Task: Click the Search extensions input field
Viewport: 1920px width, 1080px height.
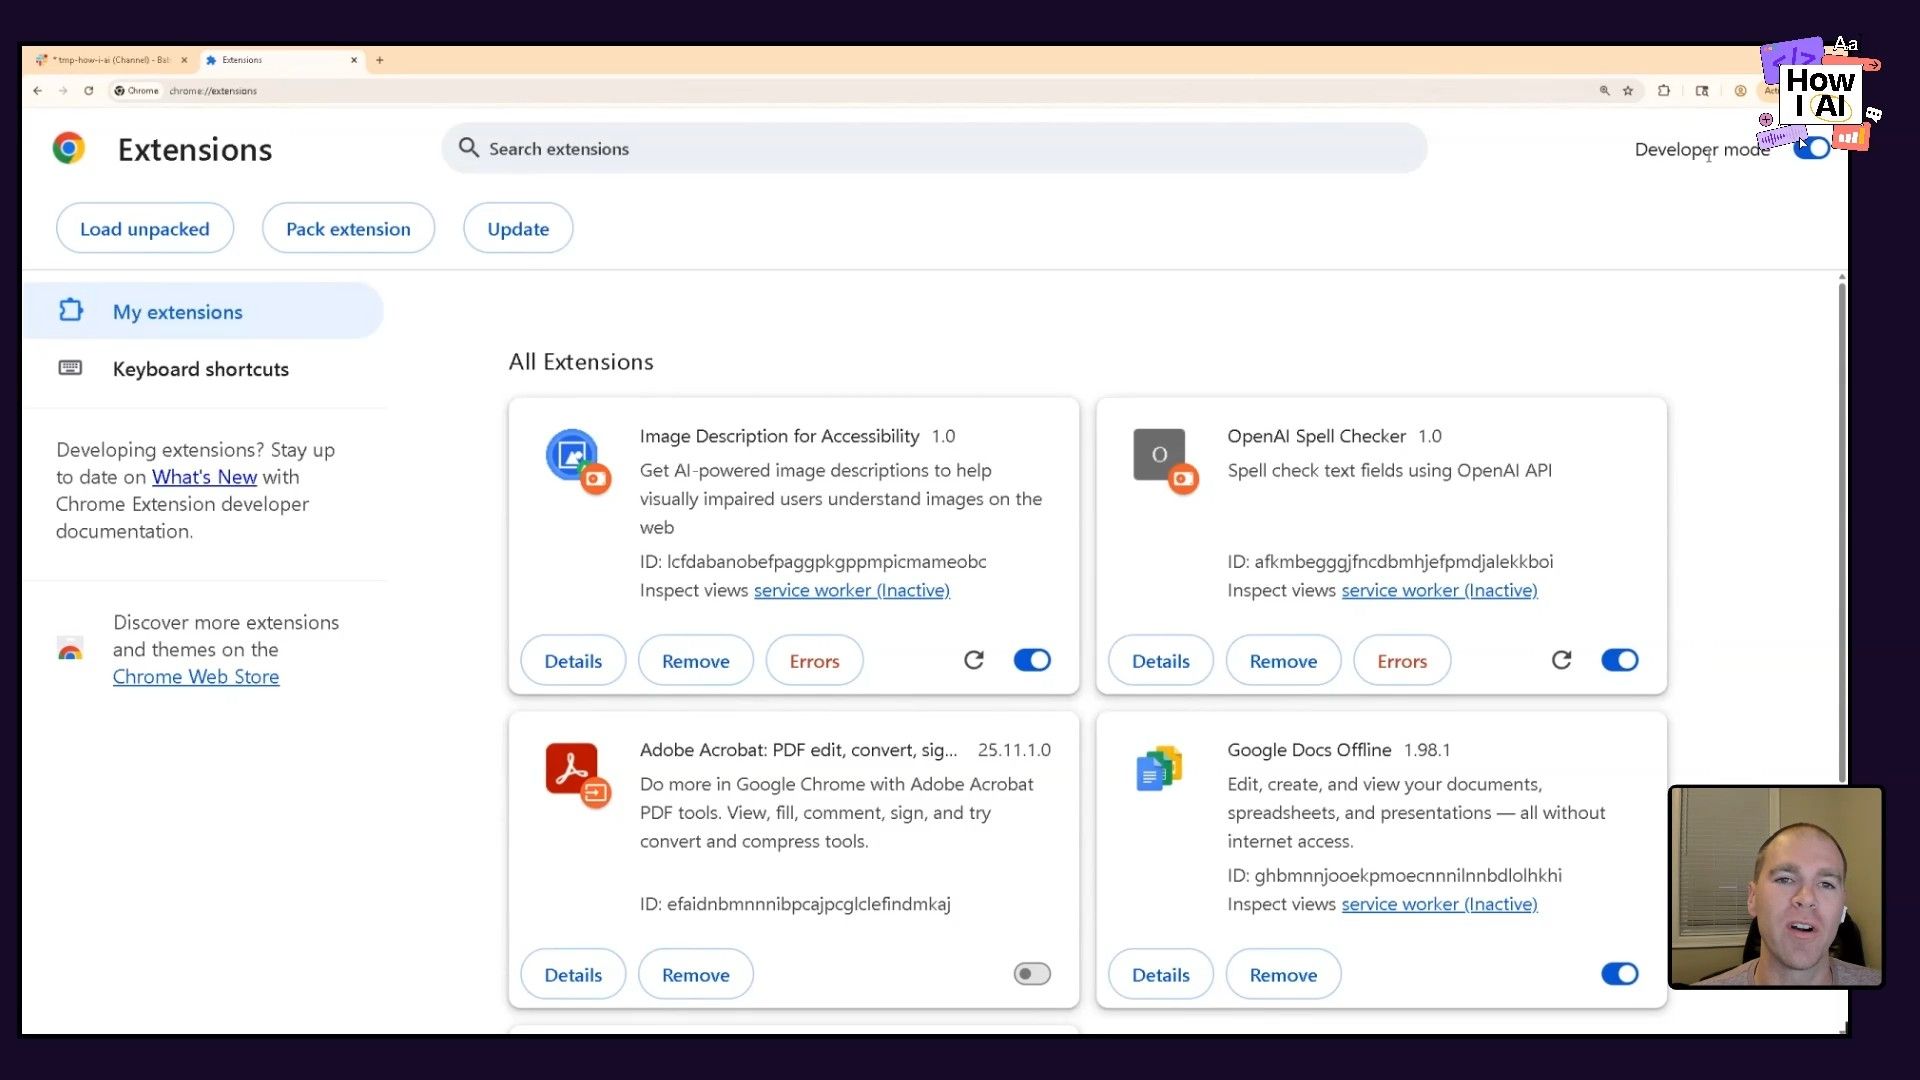Action: pyautogui.click(x=934, y=148)
